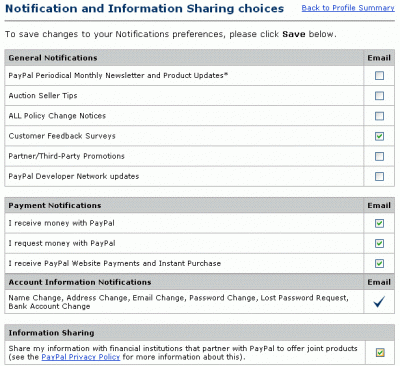The width and height of the screenshot is (400, 366).
Task: Uncheck Customer Feedback Surveys email checkbox
Action: pyautogui.click(x=379, y=136)
